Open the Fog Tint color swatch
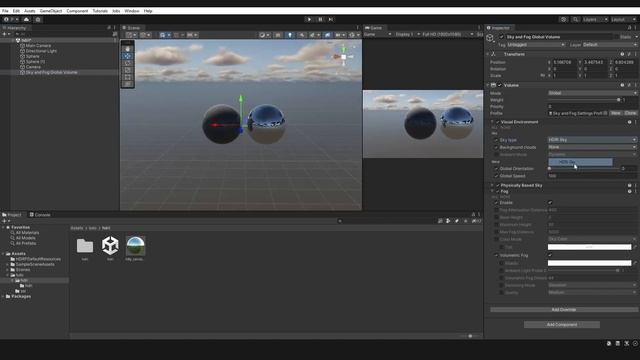640x360 pixels. pos(589,247)
